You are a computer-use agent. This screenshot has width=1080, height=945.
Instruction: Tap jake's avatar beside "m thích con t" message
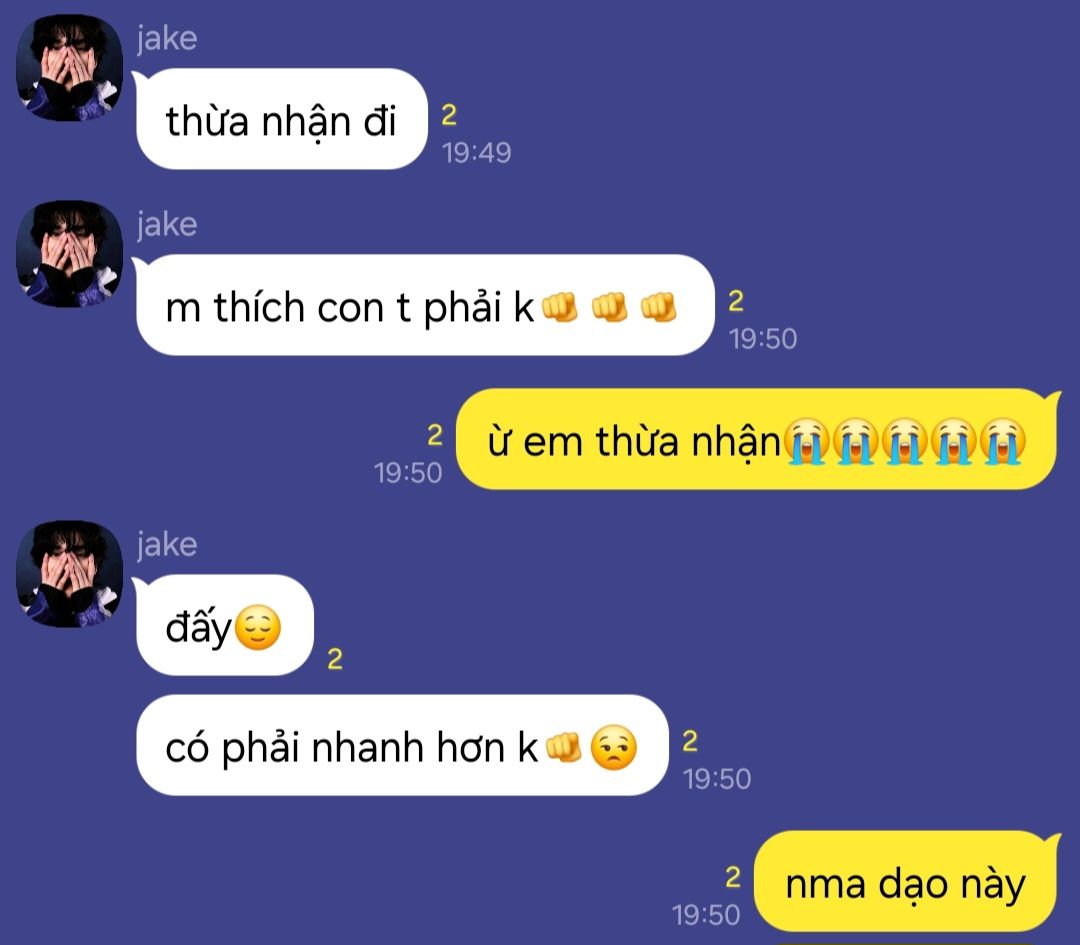click(x=69, y=253)
